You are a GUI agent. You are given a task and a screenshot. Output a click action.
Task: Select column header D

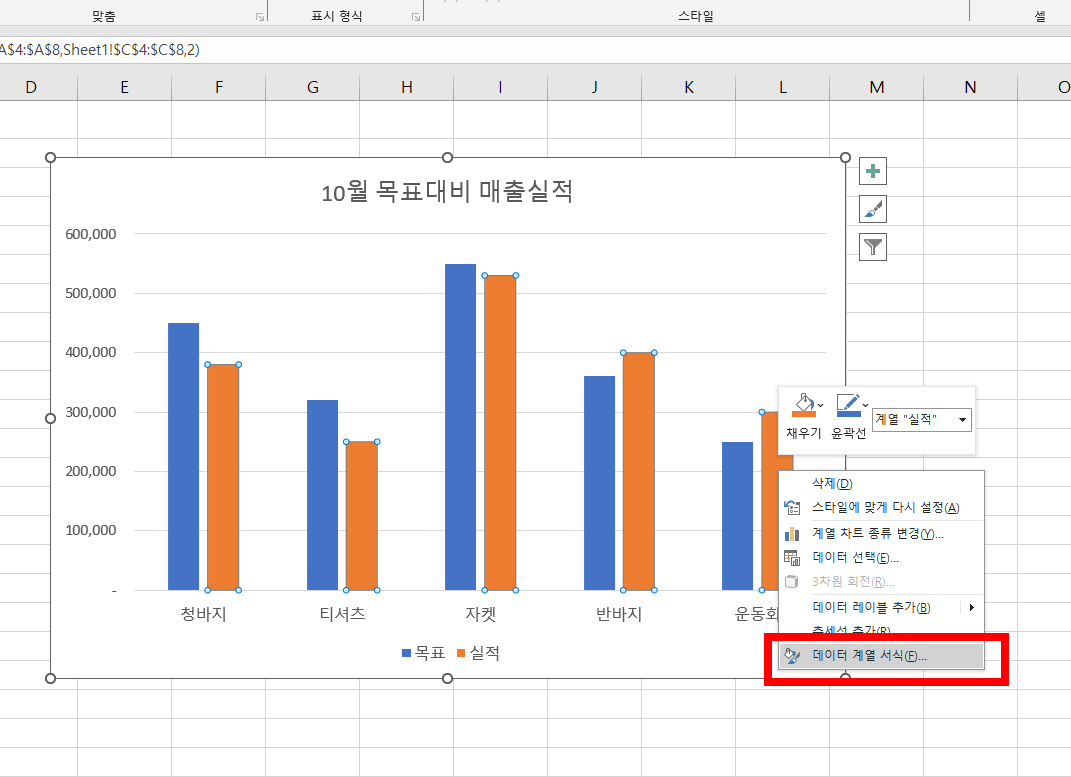click(38, 87)
